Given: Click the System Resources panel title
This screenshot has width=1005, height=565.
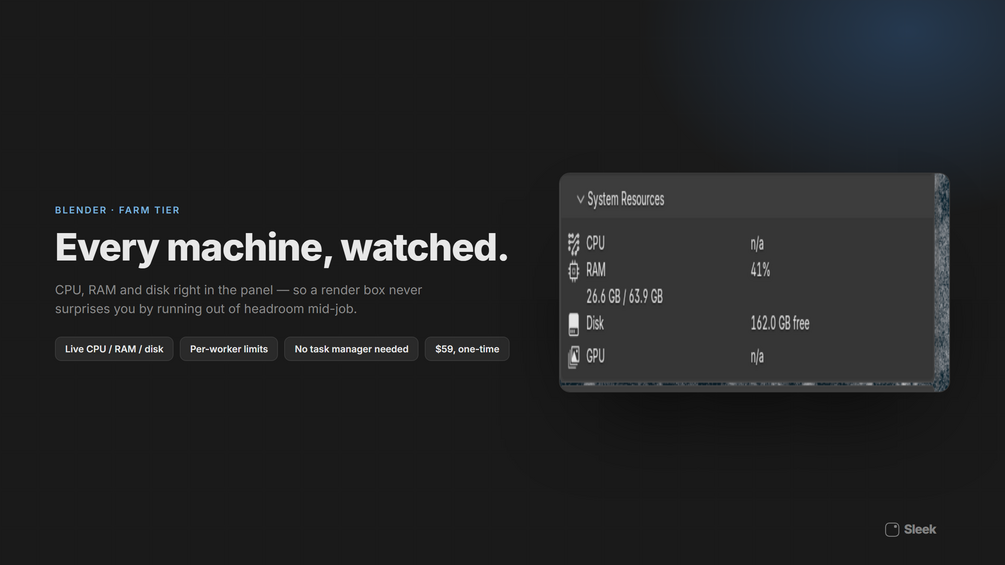Looking at the screenshot, I should click(626, 199).
